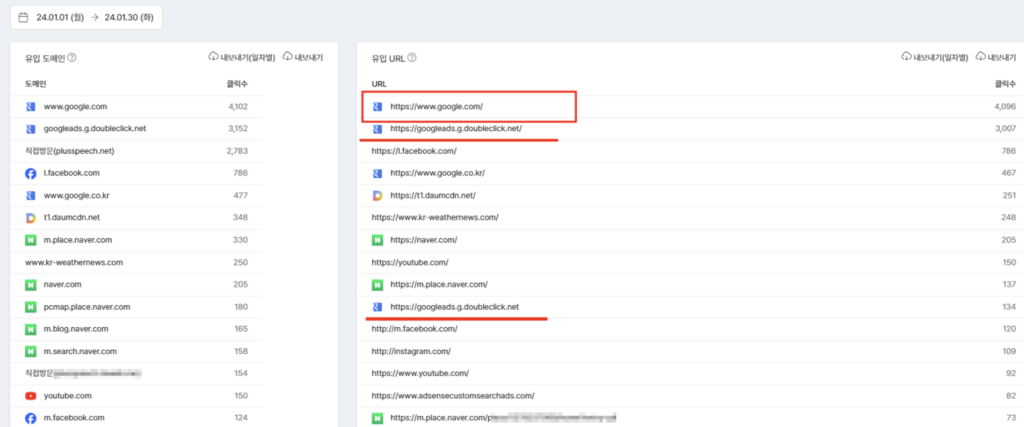Click the help icon beside 유입 도메인
Image resolution: width=1024 pixels, height=427 pixels.
(72, 57)
